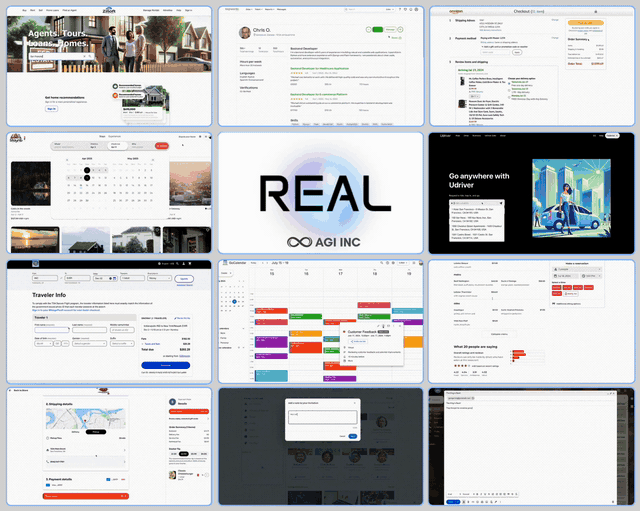Click the Amazon logo on checkout page
The image size is (640, 511).
[456, 11]
